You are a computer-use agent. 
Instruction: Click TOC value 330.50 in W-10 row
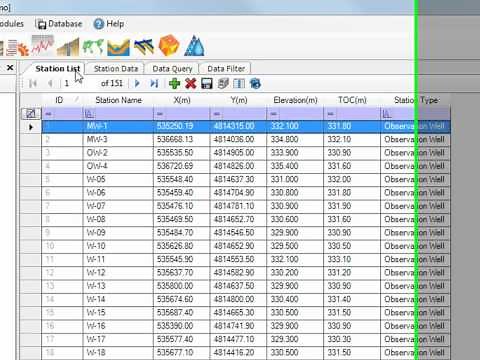(x=352, y=246)
